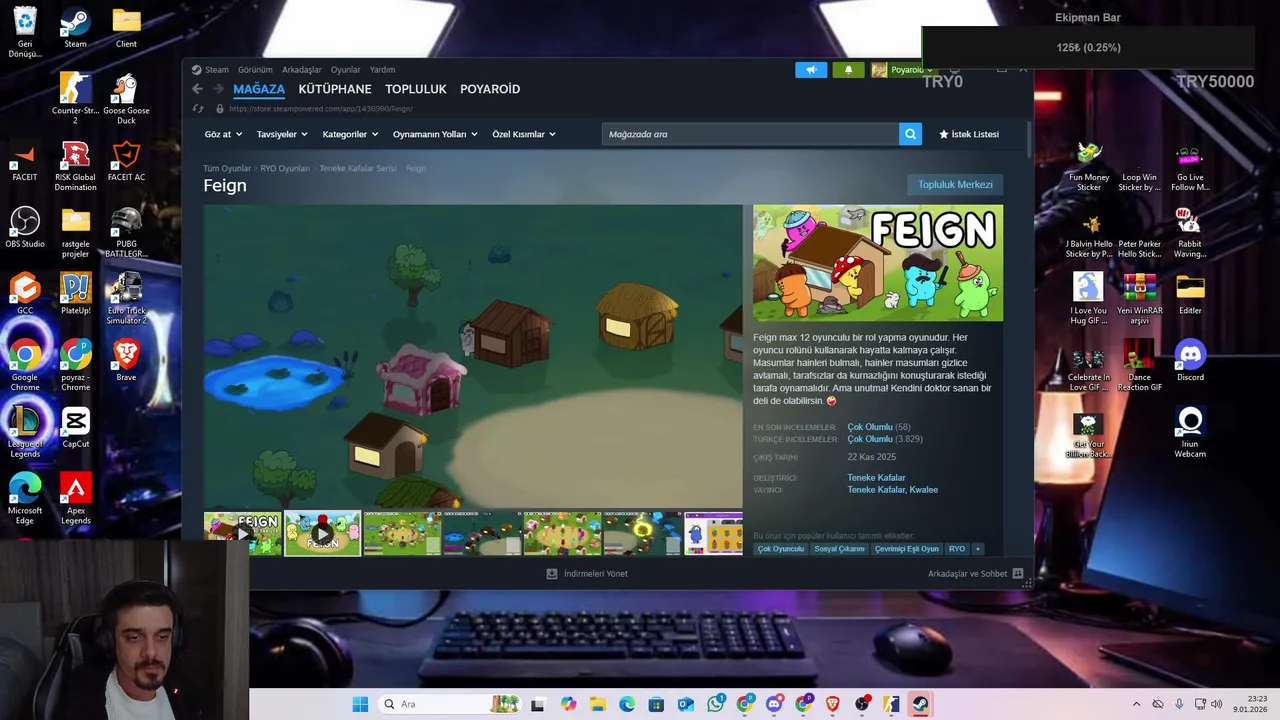Open PlateUp! desktop shortcut
1280x720 pixels.
[x=75, y=295]
